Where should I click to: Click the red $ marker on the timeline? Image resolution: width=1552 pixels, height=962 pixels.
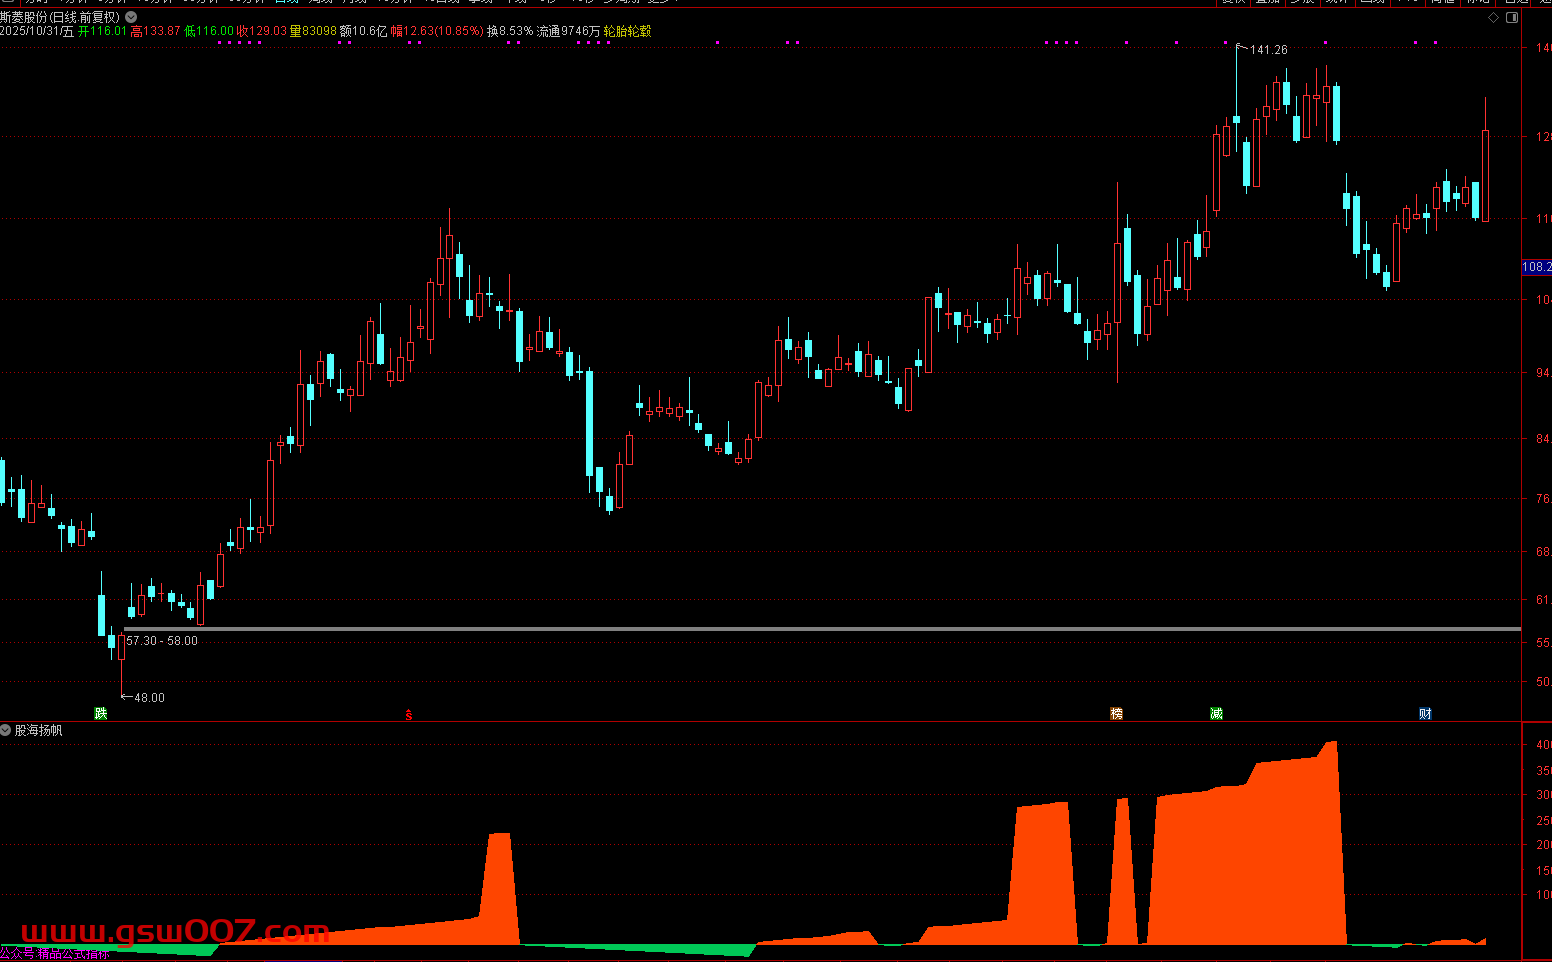coord(408,714)
